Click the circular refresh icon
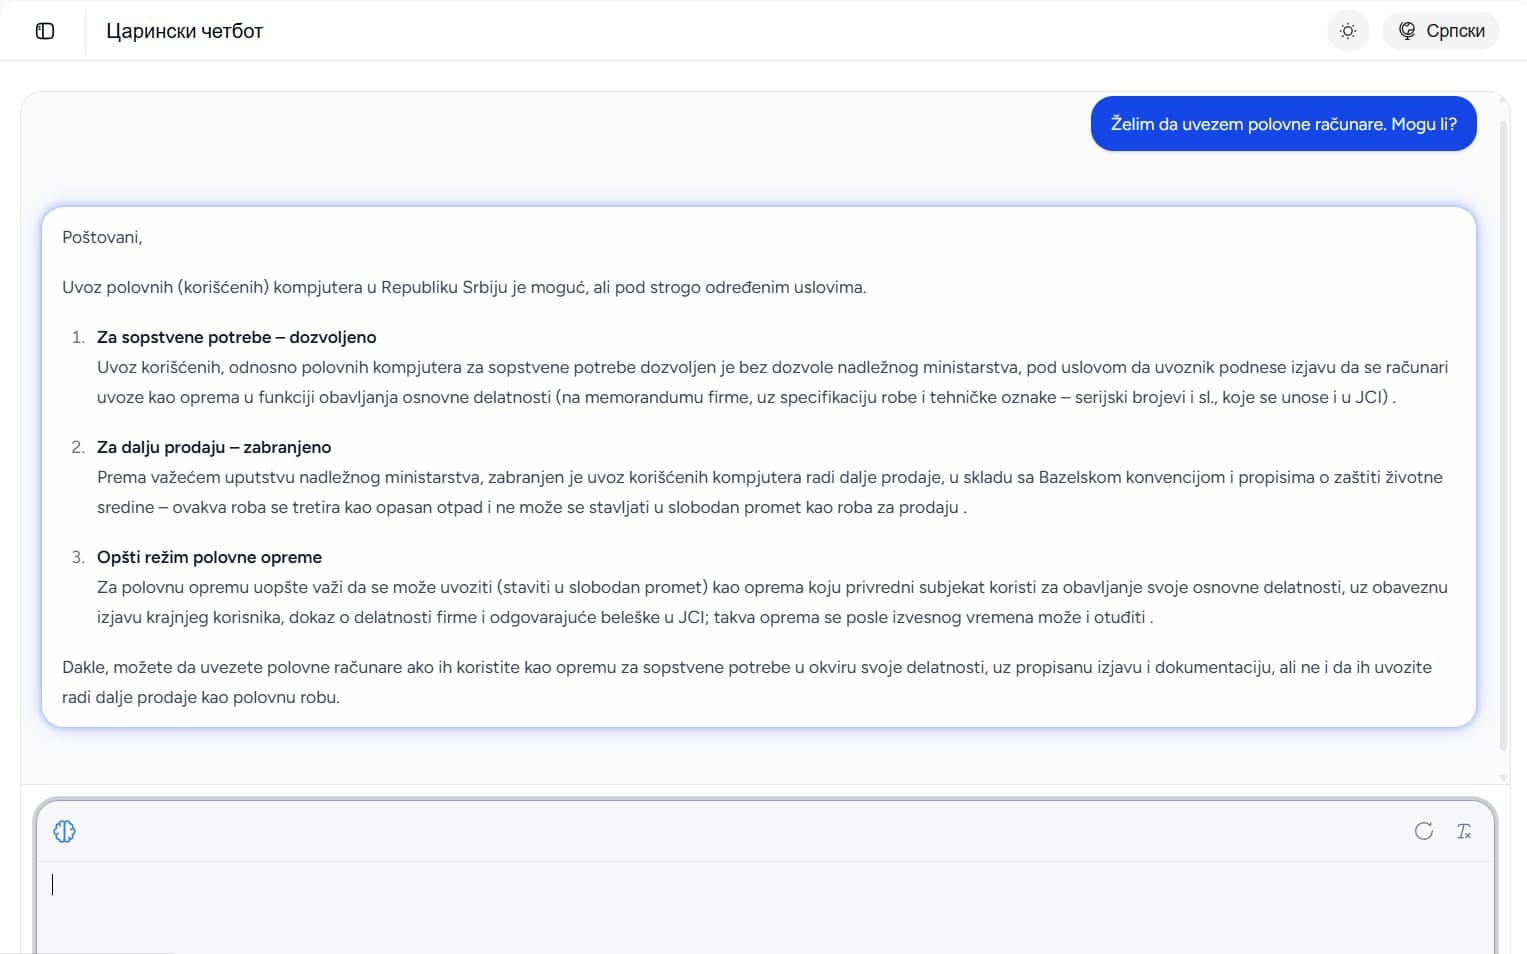This screenshot has width=1527, height=954. [1424, 831]
